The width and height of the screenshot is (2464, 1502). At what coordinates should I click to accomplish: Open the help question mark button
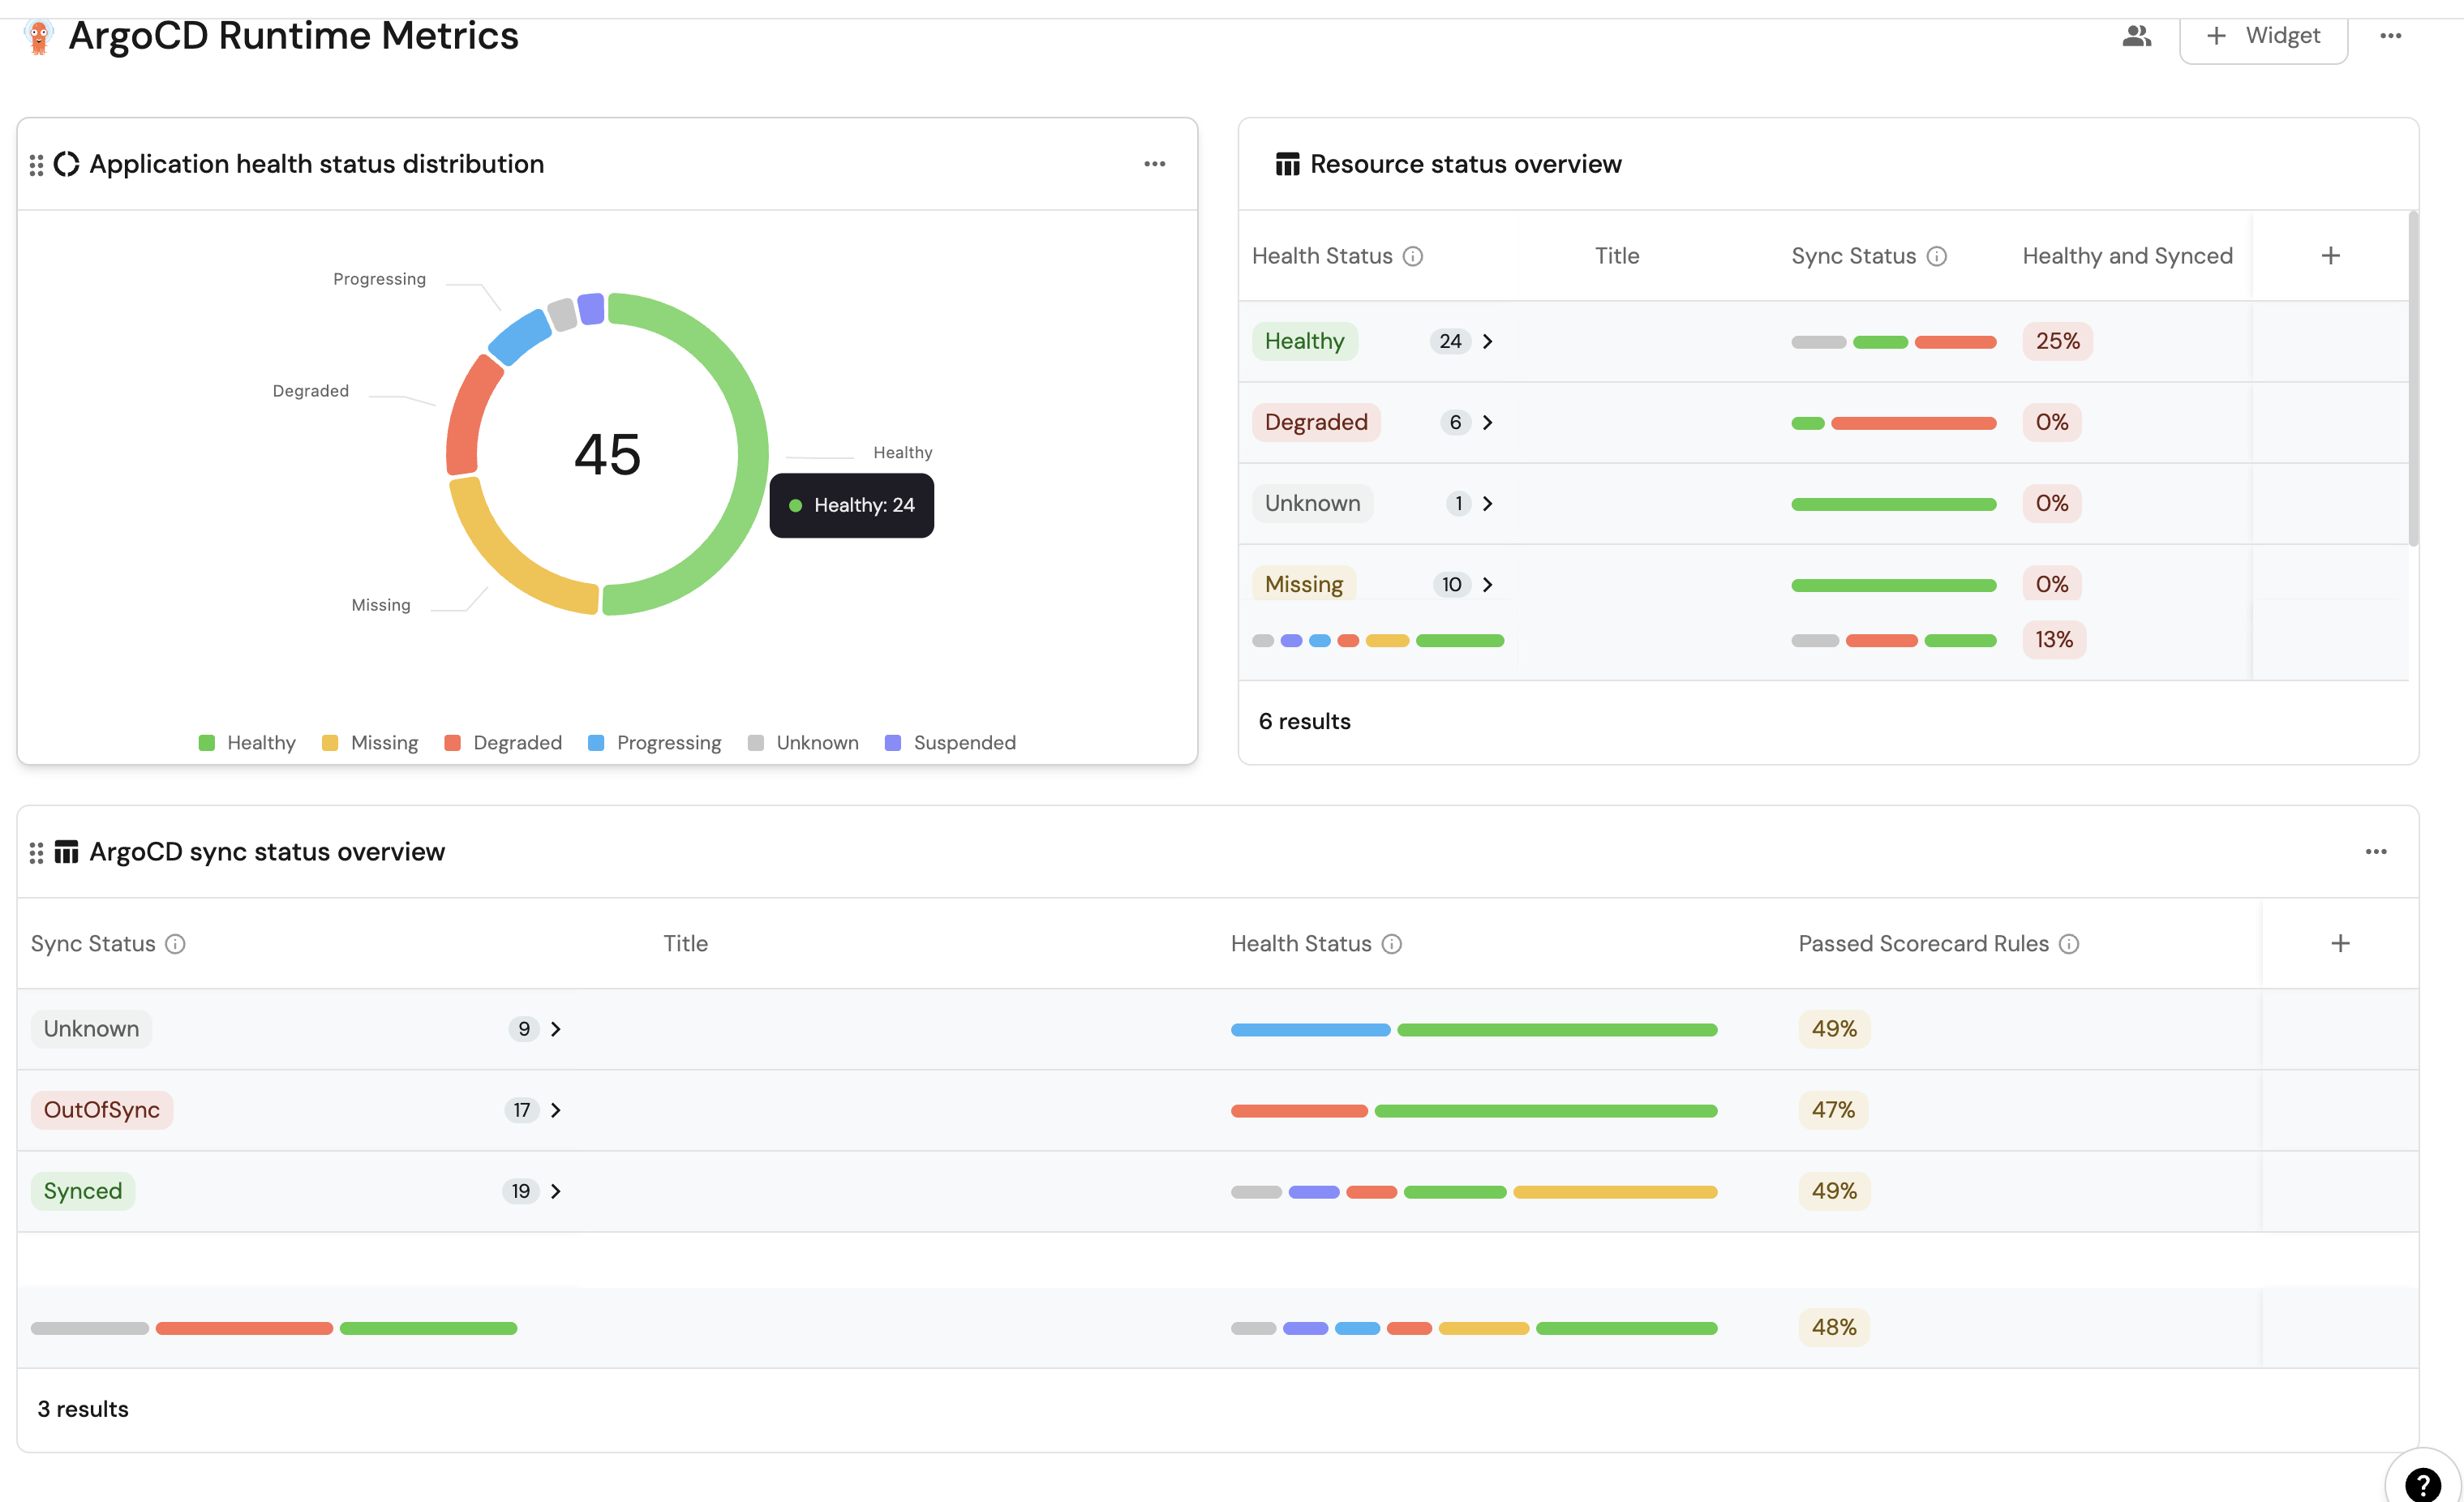[x=2423, y=1483]
